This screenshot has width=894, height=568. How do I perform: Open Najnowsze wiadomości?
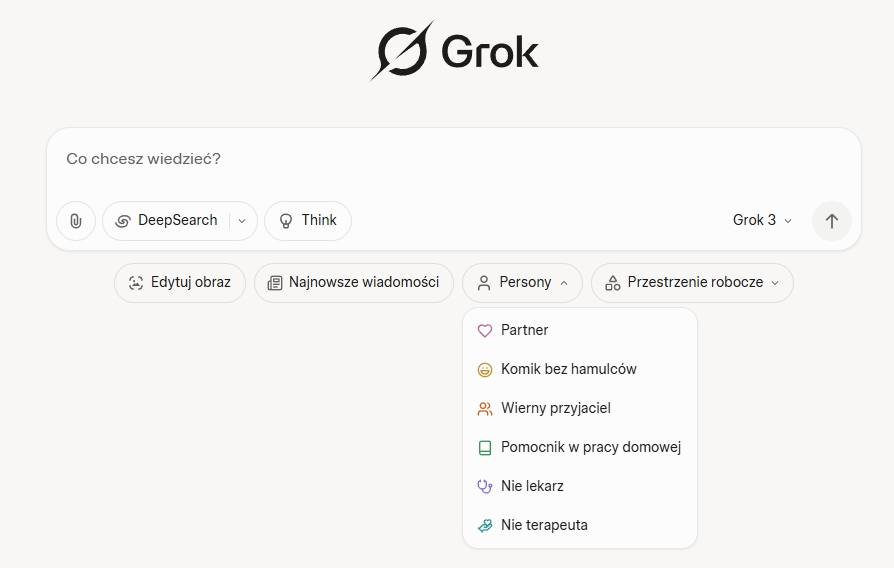pyautogui.click(x=354, y=283)
